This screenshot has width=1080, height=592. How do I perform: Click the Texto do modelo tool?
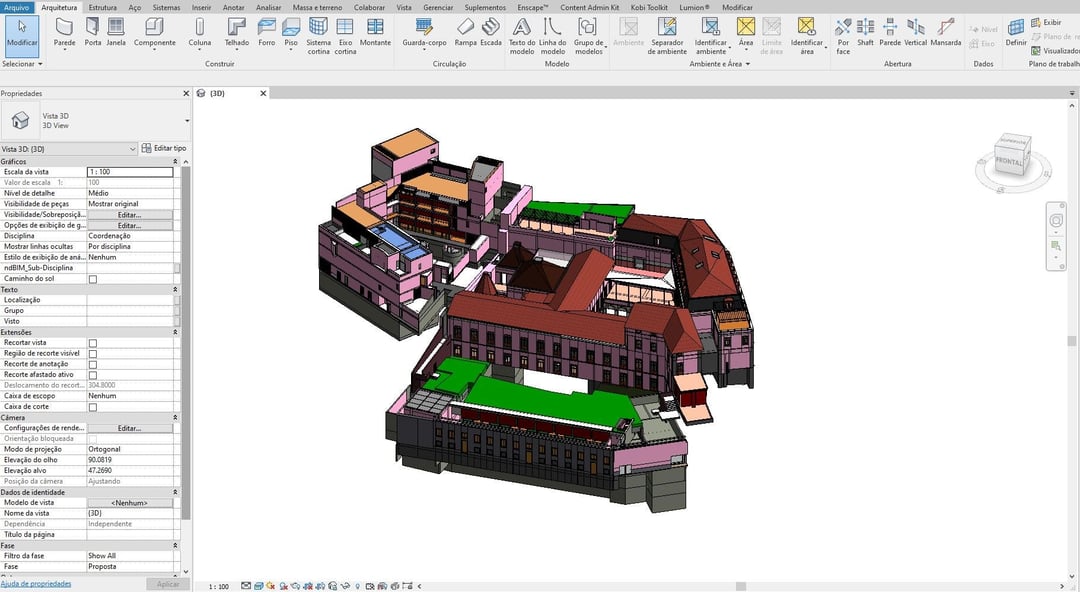click(x=521, y=36)
